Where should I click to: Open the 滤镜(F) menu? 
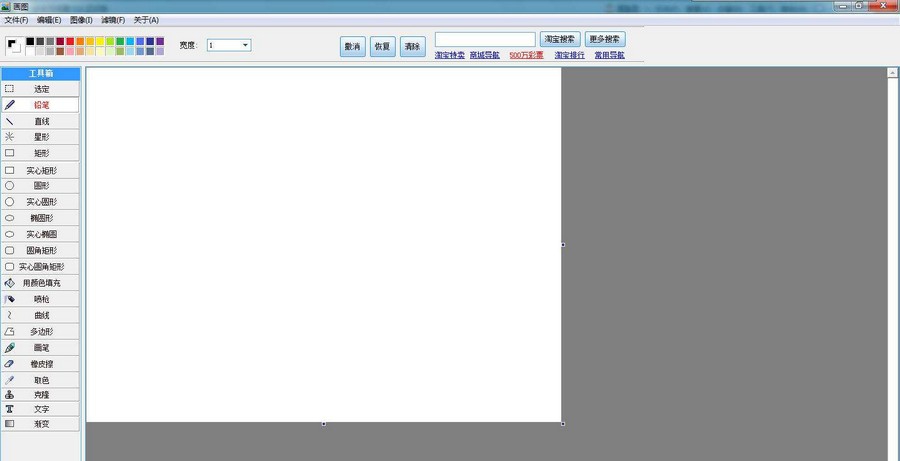113,20
